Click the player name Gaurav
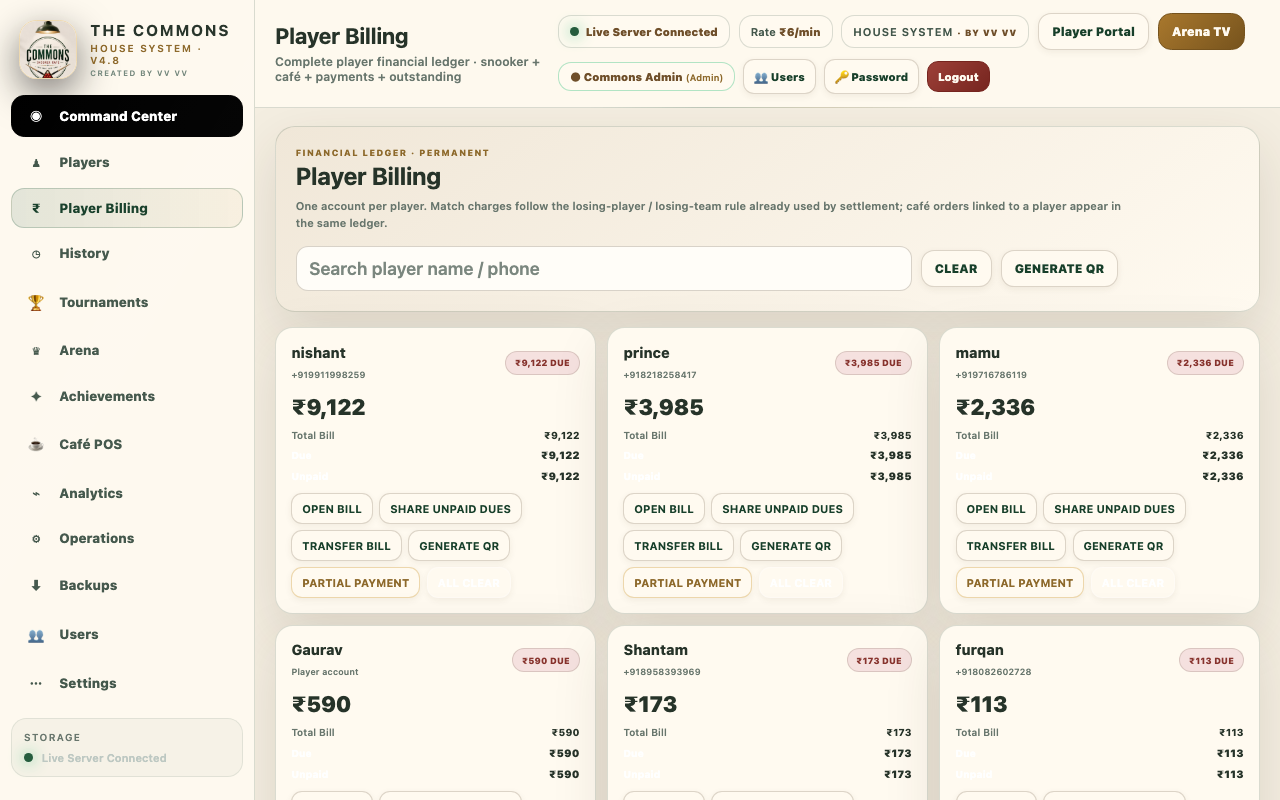 pos(316,650)
